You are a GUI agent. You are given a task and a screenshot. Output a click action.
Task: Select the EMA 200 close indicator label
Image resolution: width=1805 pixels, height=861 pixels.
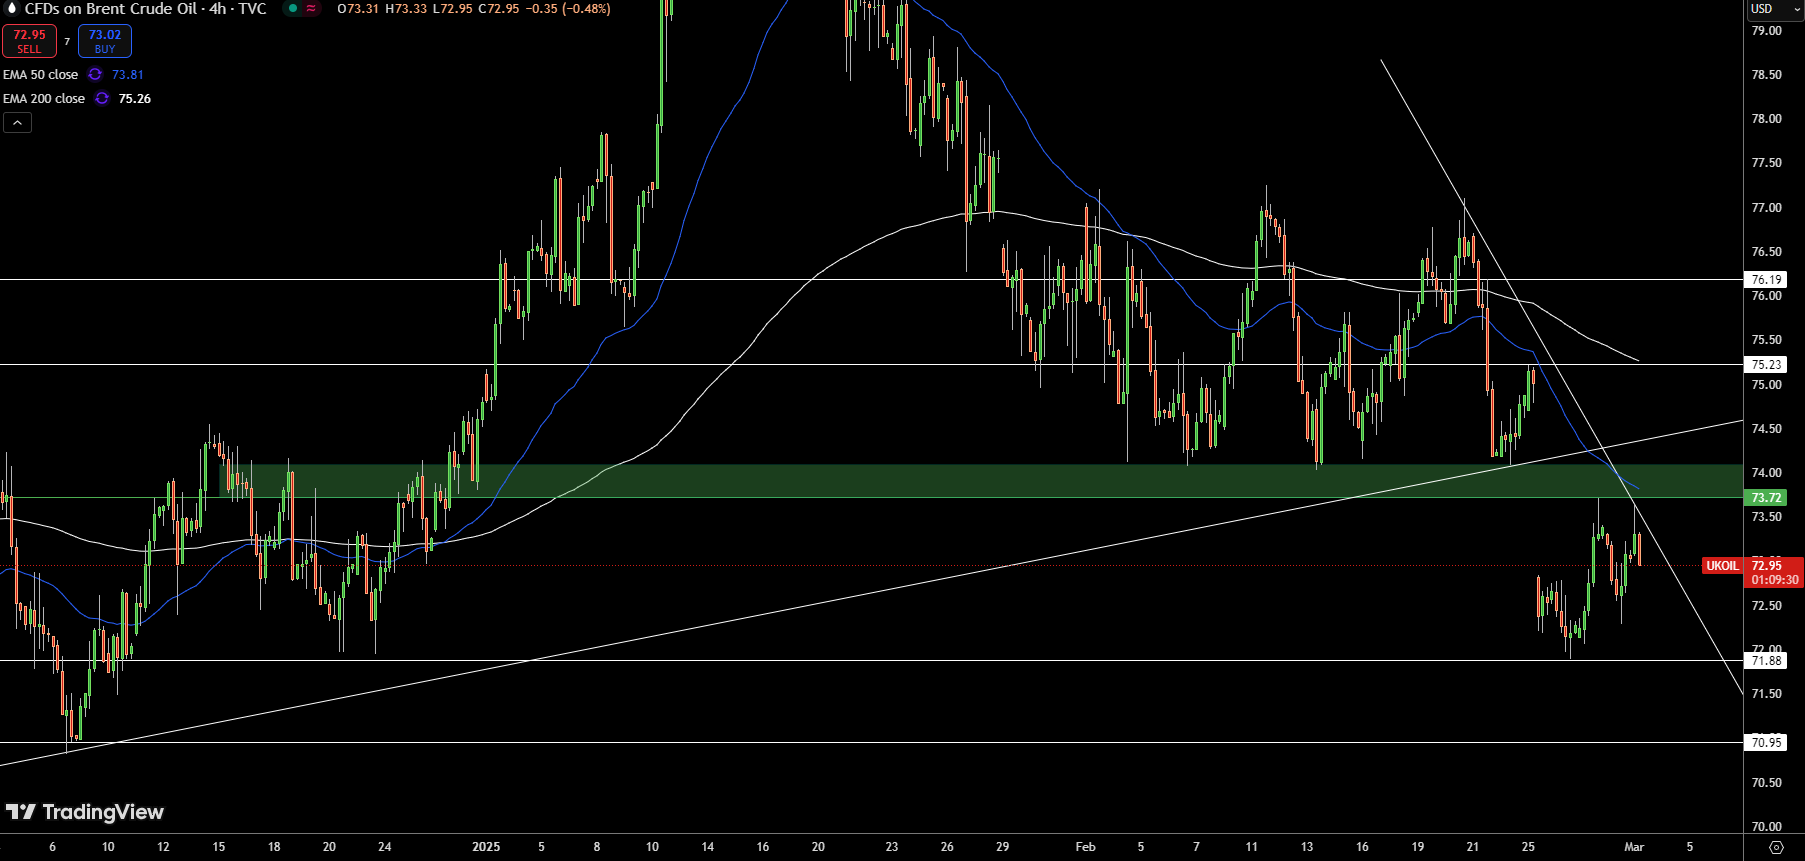pyautogui.click(x=44, y=98)
